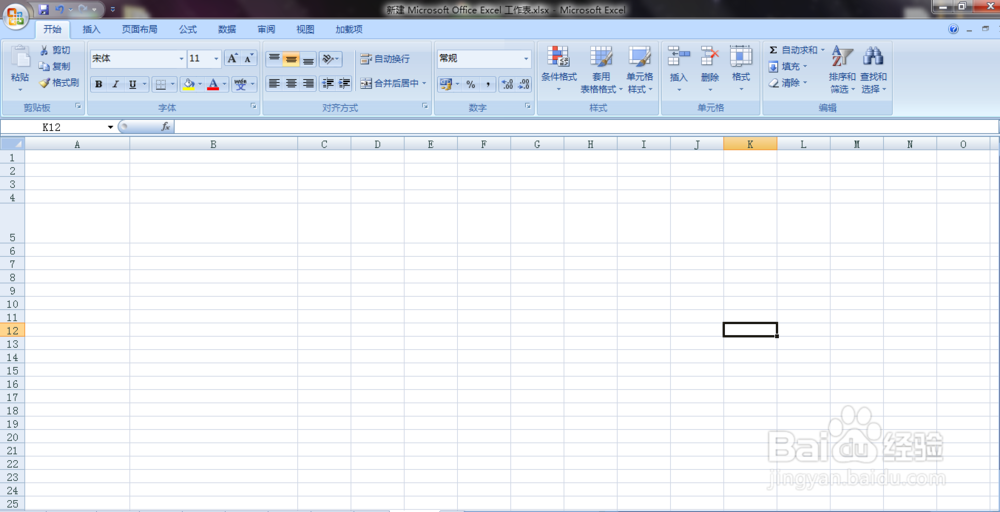Cut selection using 剪切
Screen dimensions: 1000x512
coord(55,50)
